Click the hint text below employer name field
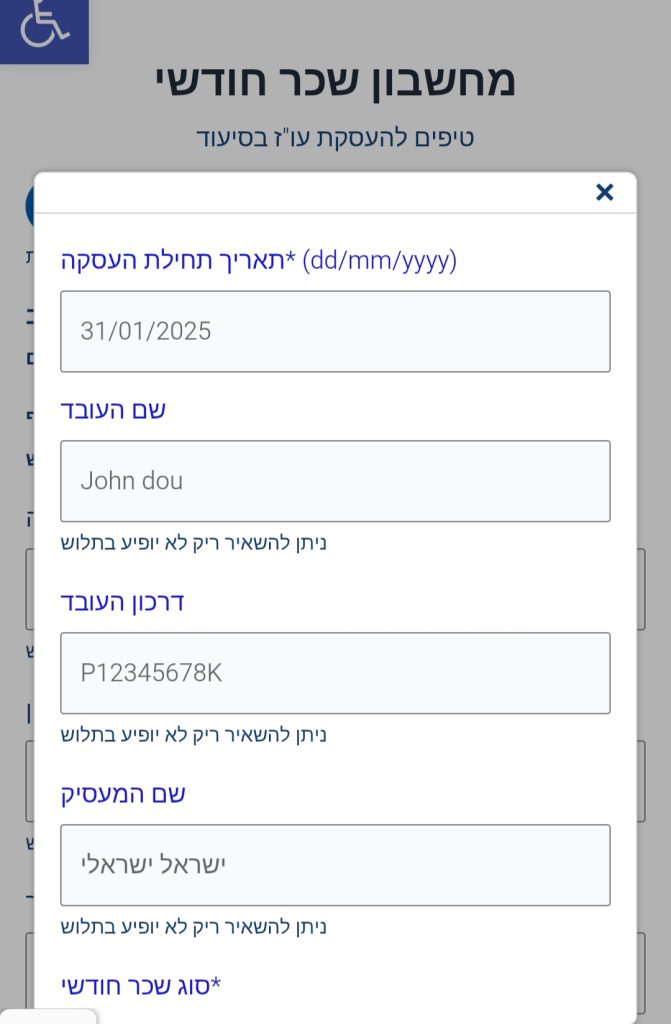 pos(194,927)
